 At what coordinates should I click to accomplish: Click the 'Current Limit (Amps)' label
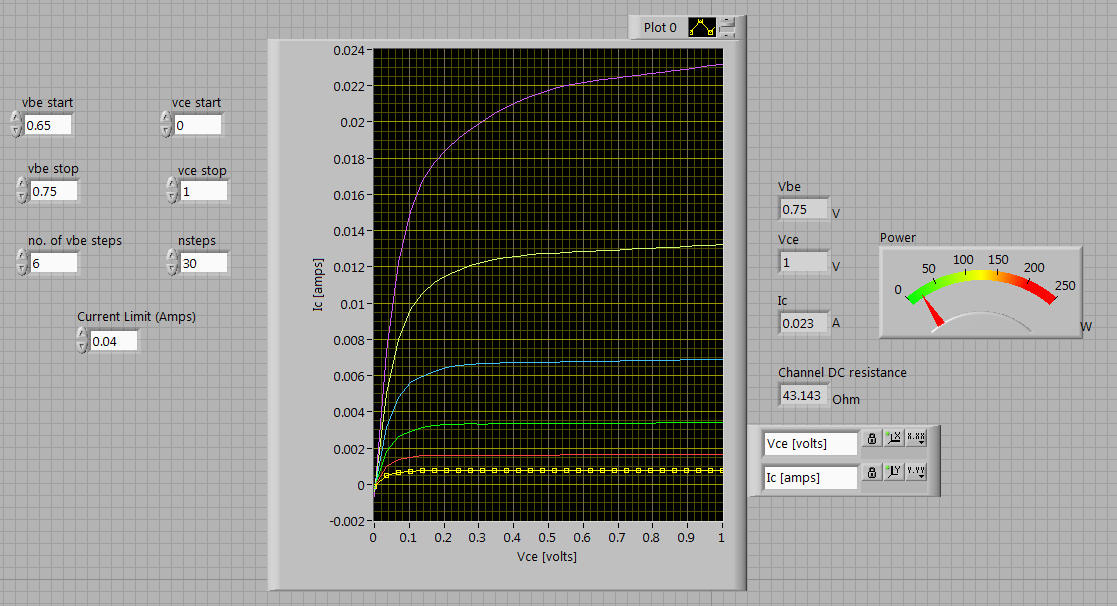pyautogui.click(x=136, y=317)
